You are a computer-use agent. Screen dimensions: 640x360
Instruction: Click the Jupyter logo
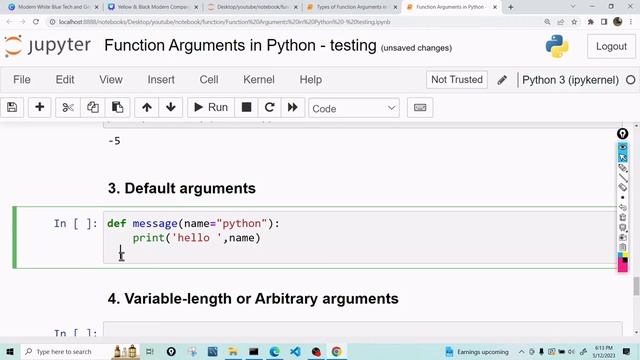(x=48, y=46)
